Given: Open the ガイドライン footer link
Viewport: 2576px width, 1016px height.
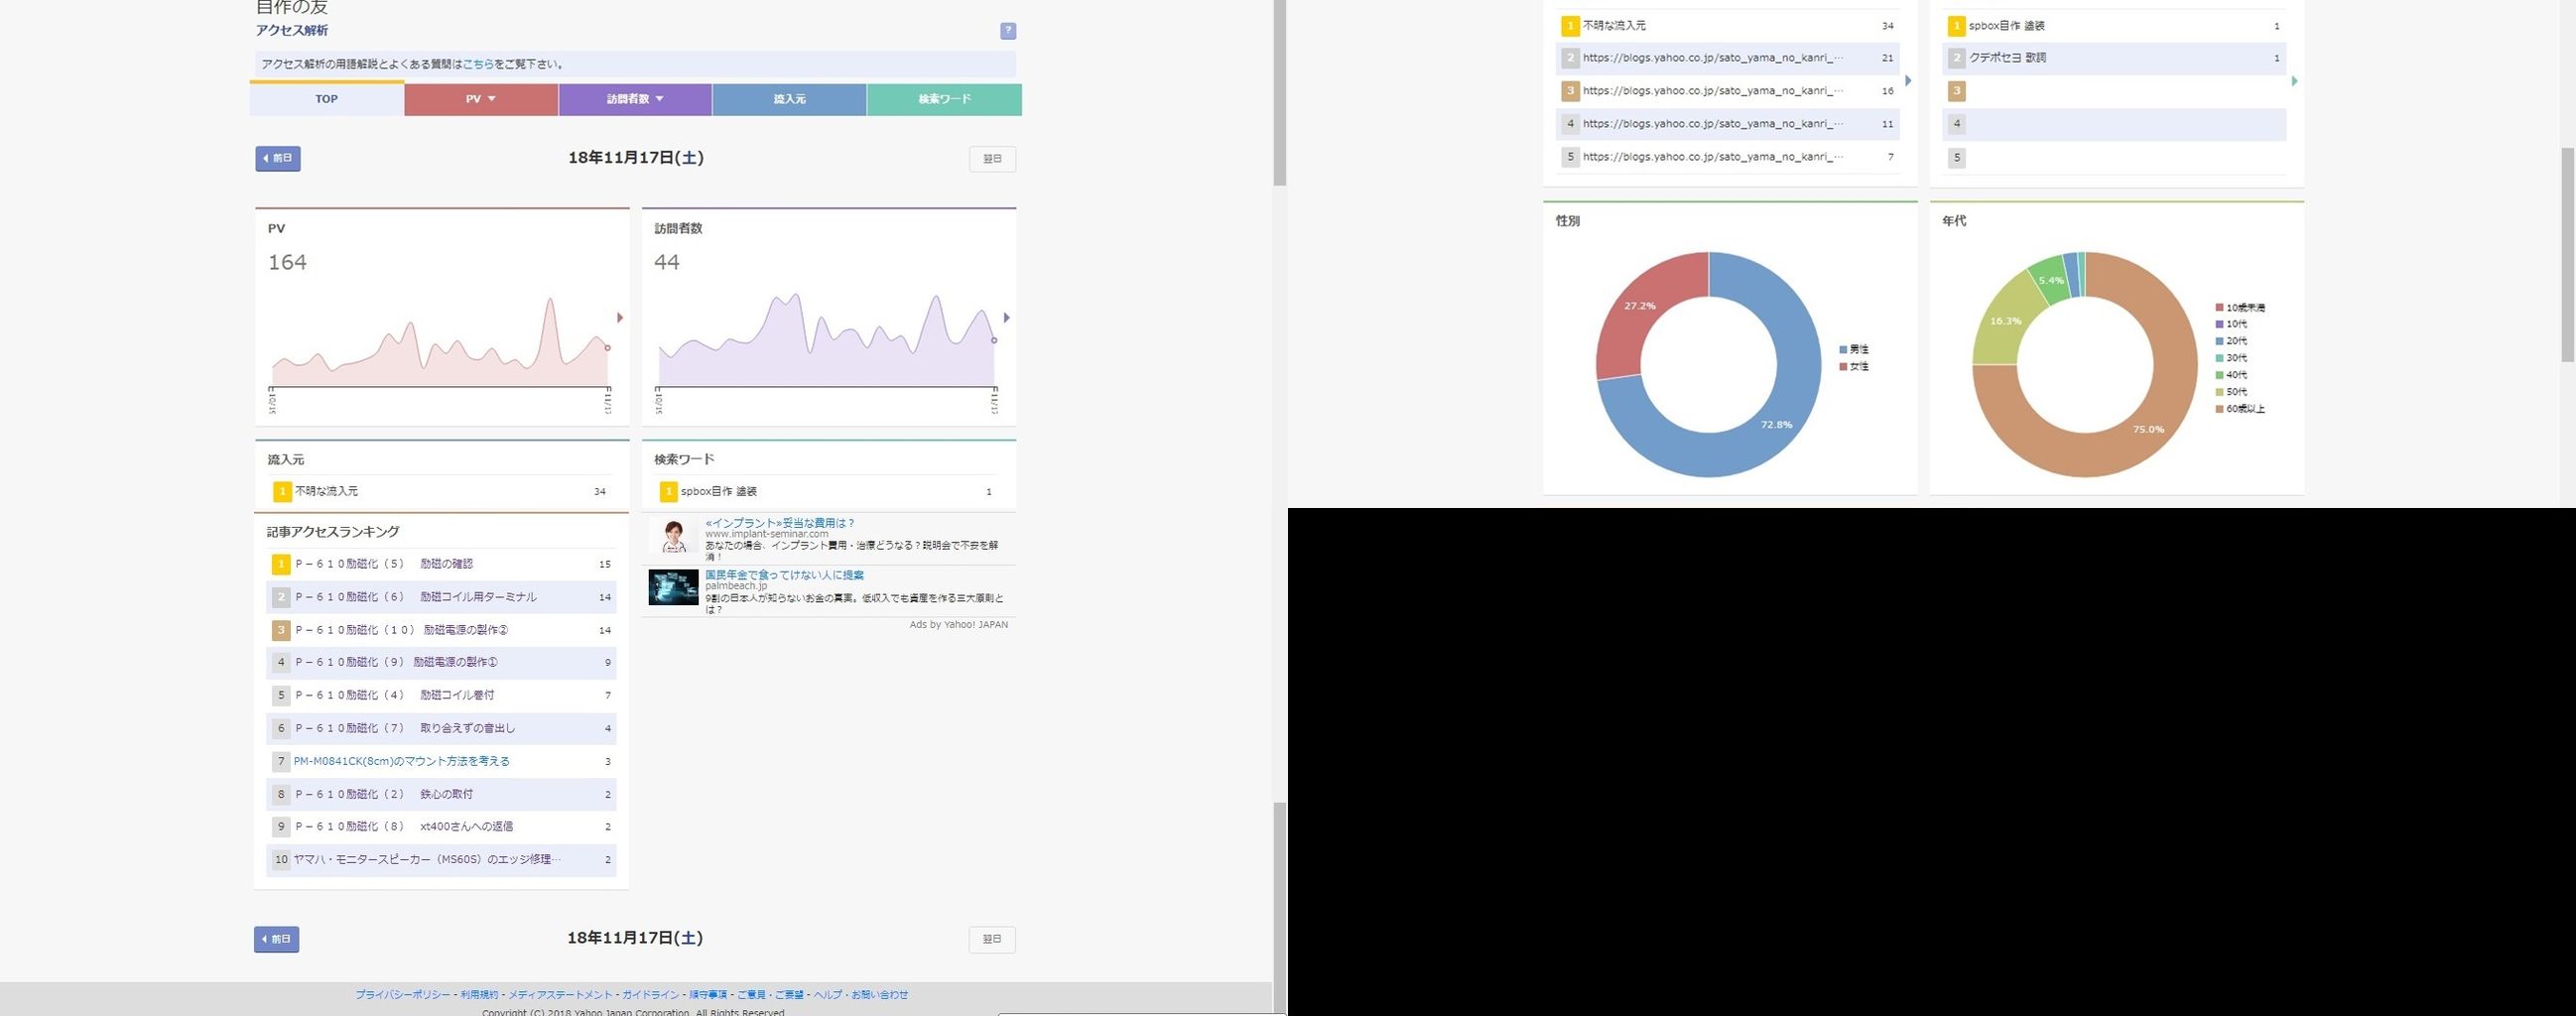Looking at the screenshot, I should (650, 995).
